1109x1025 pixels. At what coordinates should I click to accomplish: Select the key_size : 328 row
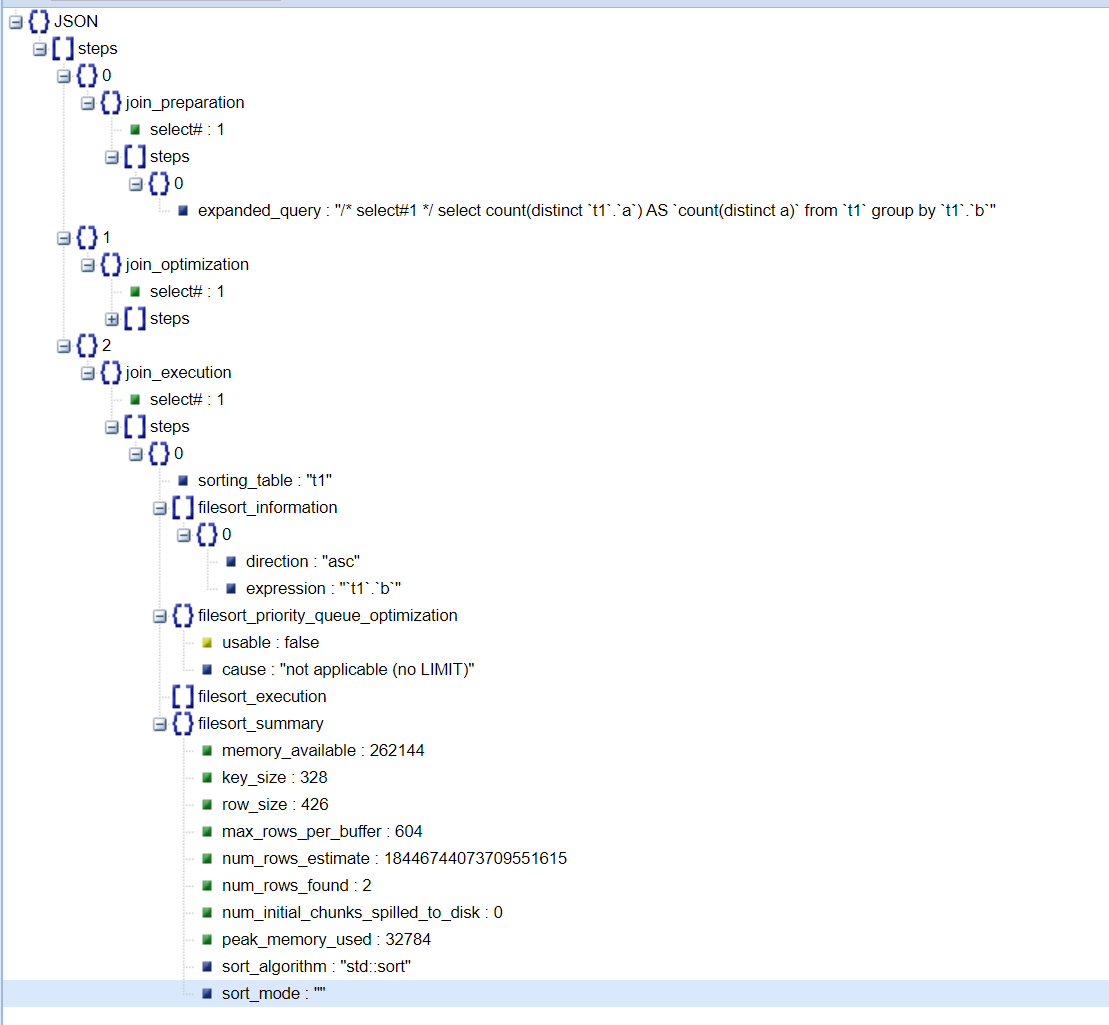(x=275, y=778)
